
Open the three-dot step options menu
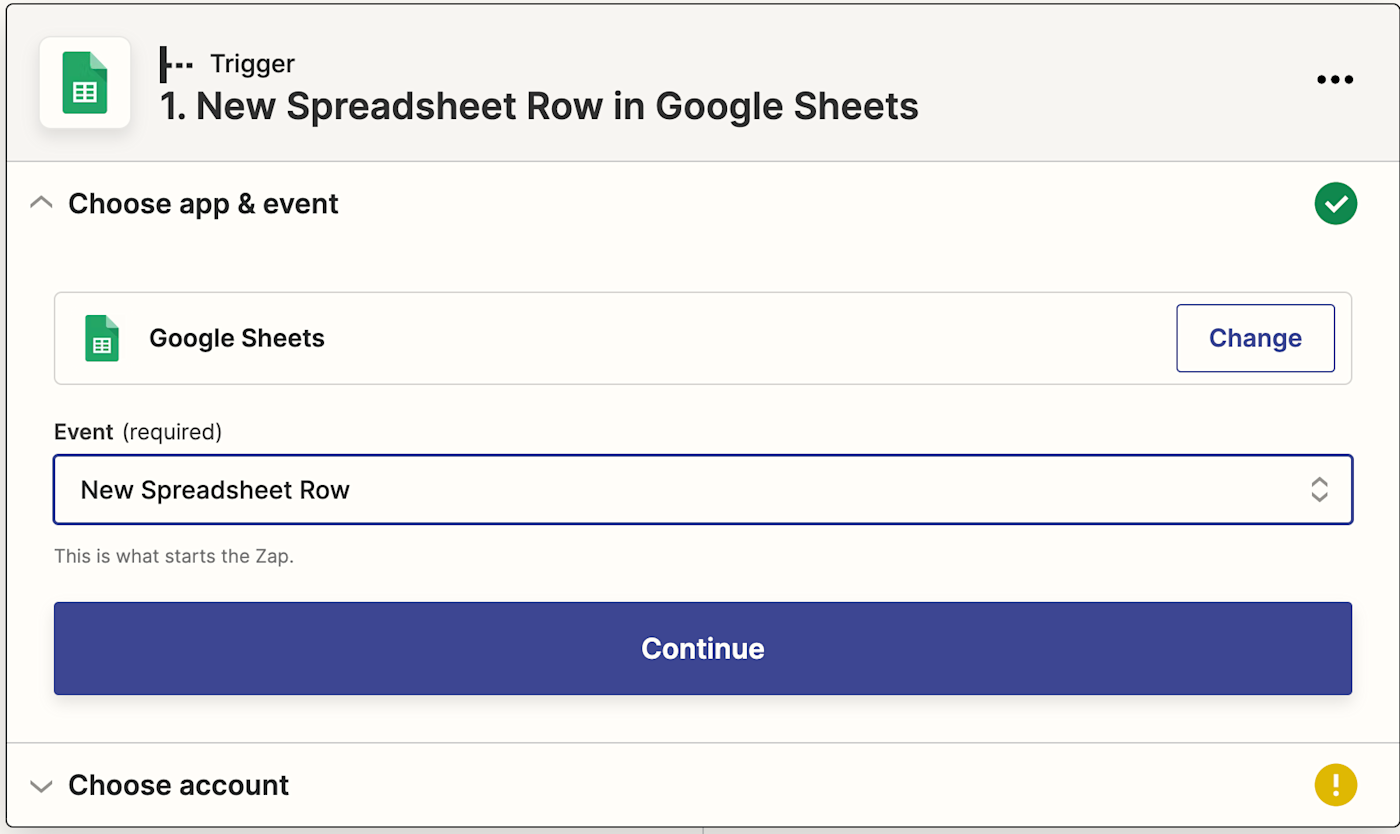(x=1335, y=80)
